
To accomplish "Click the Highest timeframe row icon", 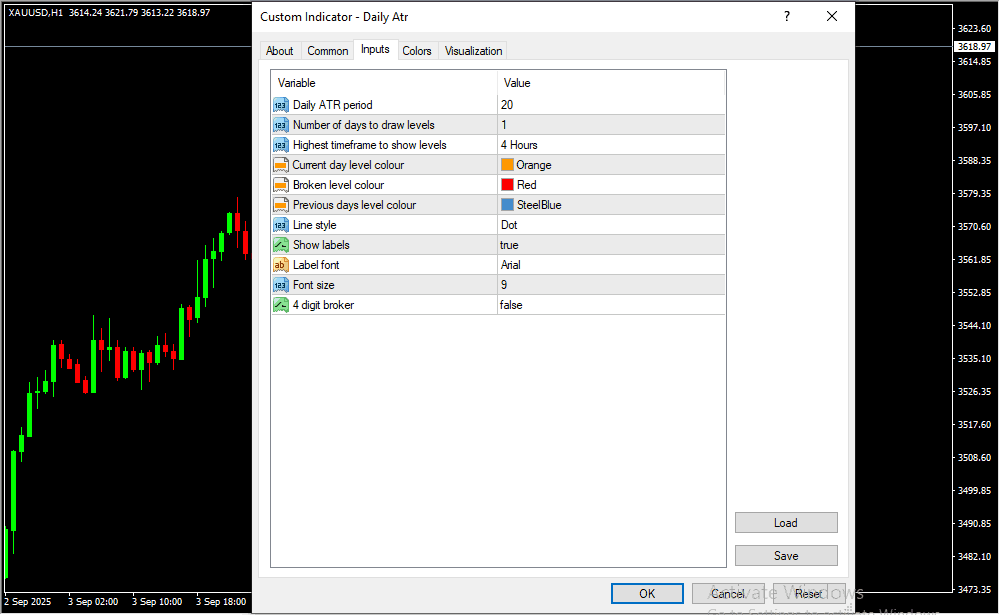I will (280, 145).
